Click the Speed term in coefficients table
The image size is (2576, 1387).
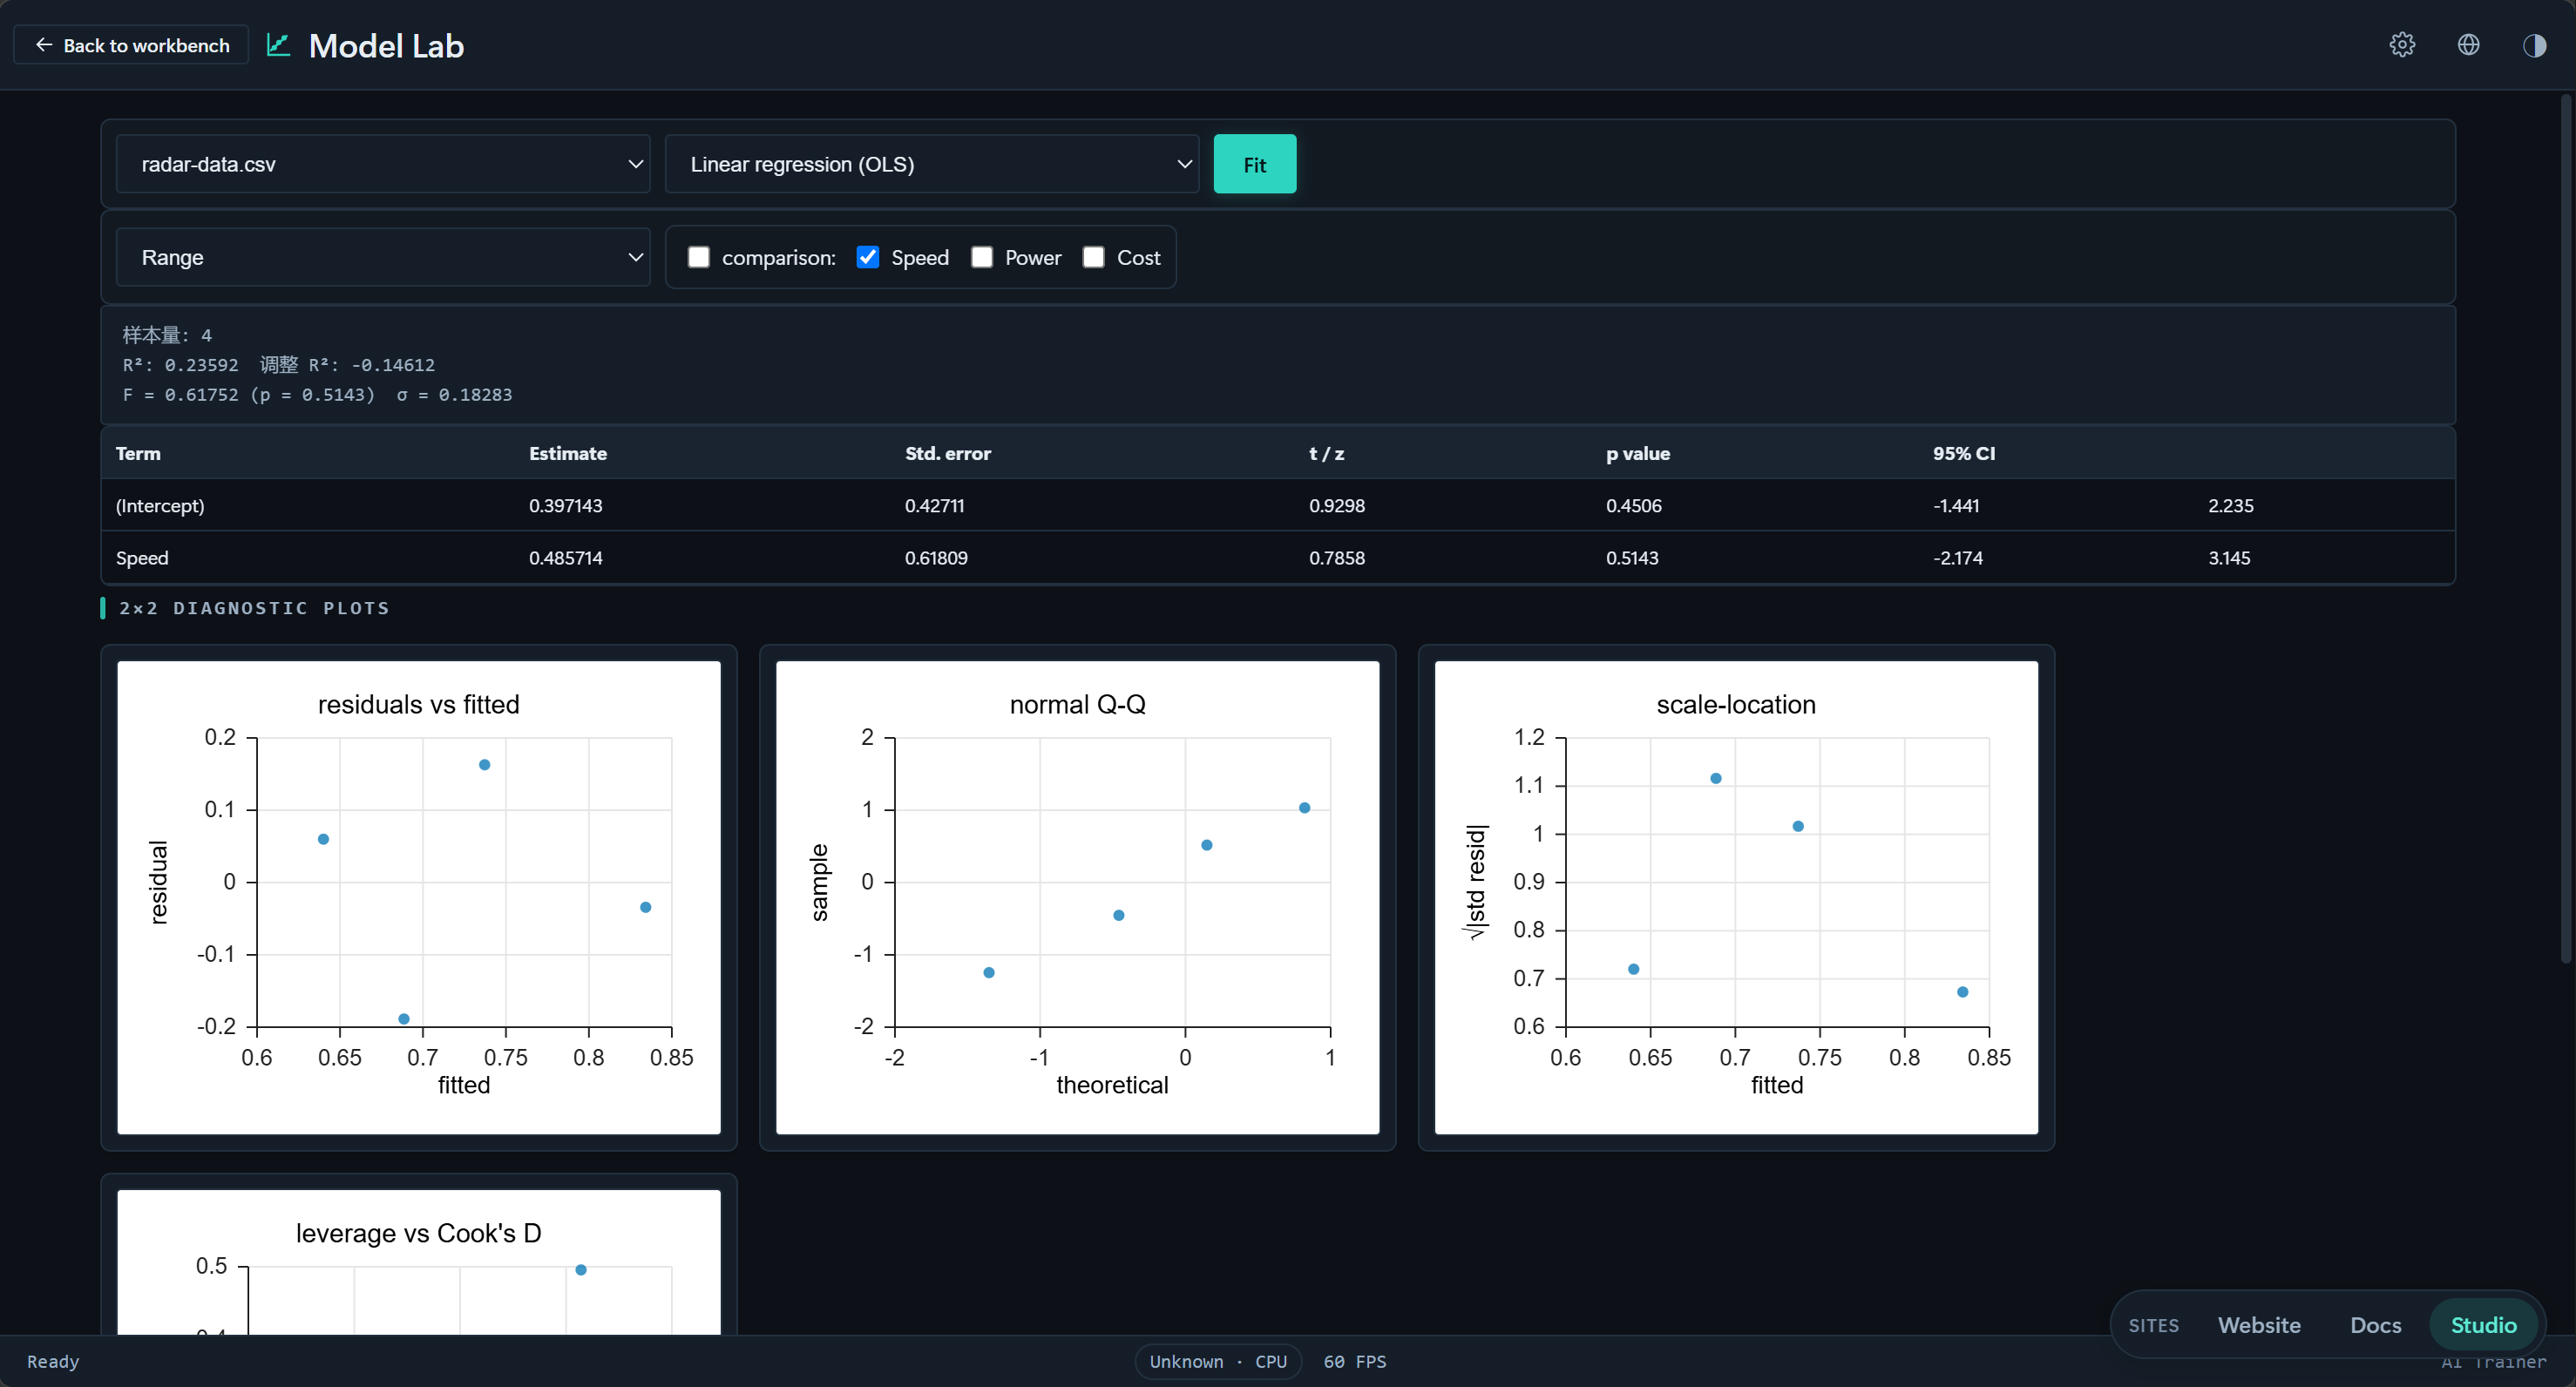tap(142, 558)
